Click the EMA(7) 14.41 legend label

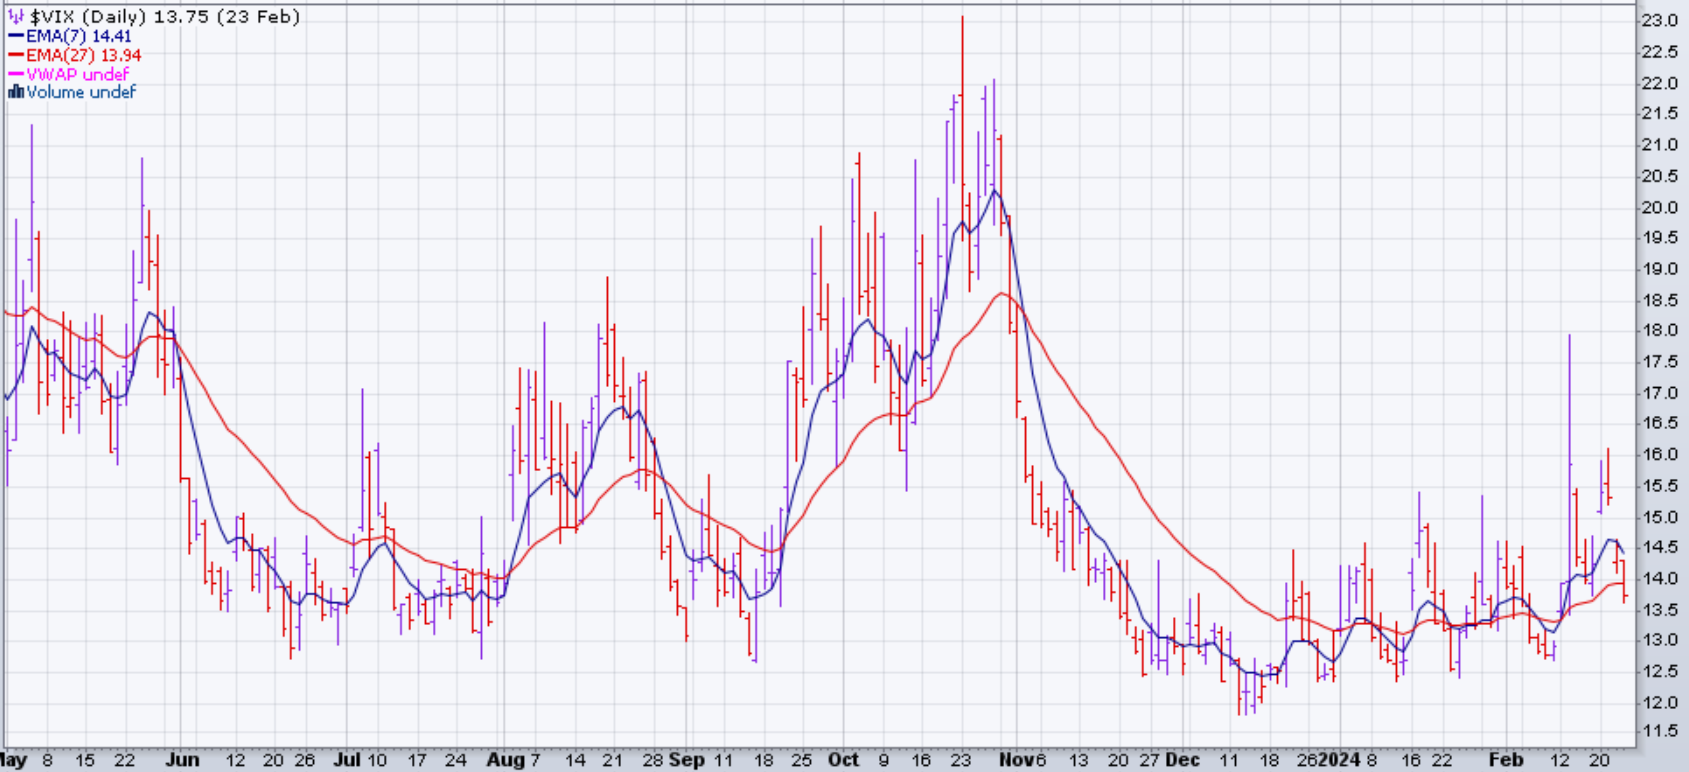click(x=79, y=36)
